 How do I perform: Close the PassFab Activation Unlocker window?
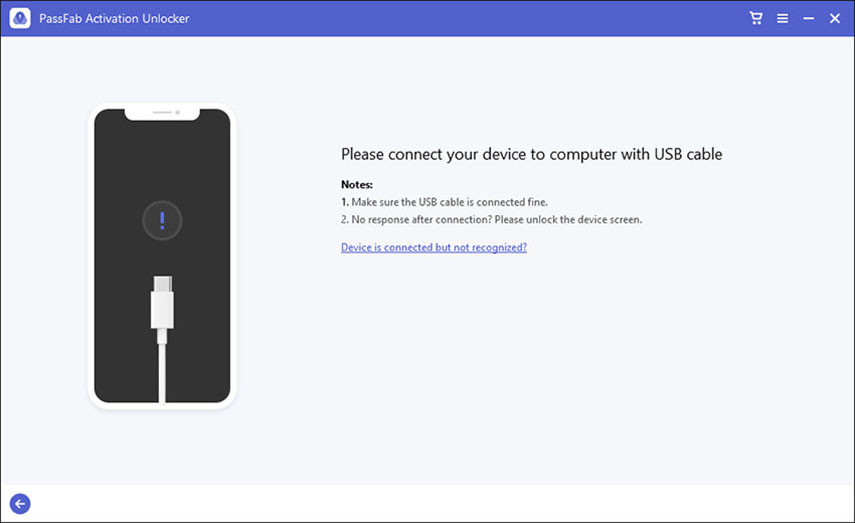[834, 18]
